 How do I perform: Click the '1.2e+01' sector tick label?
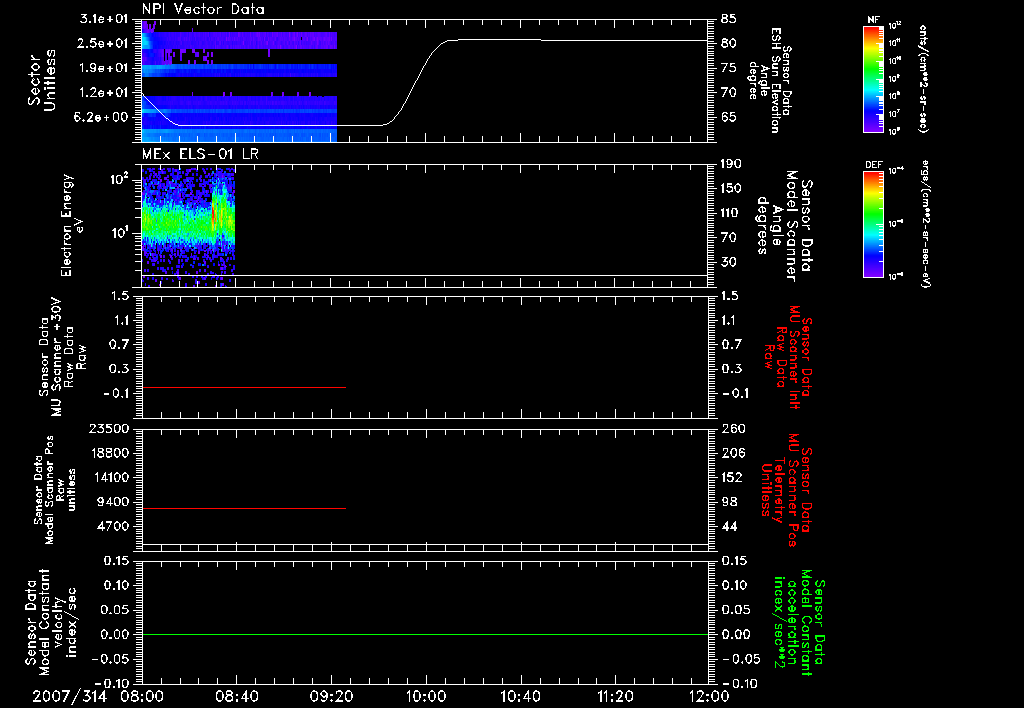104,93
